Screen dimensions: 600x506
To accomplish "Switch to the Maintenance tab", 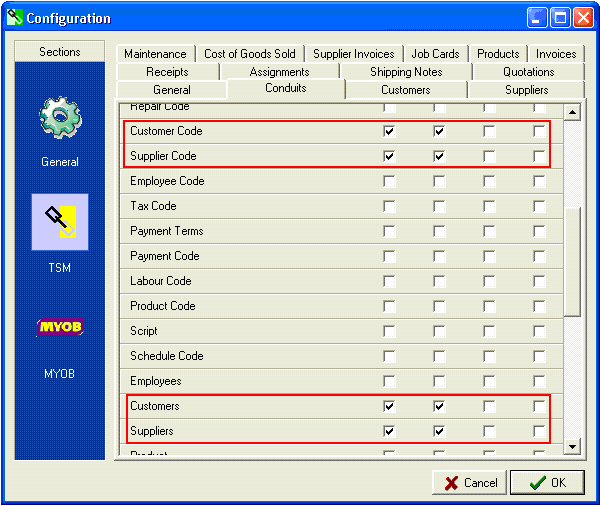I will [155, 54].
